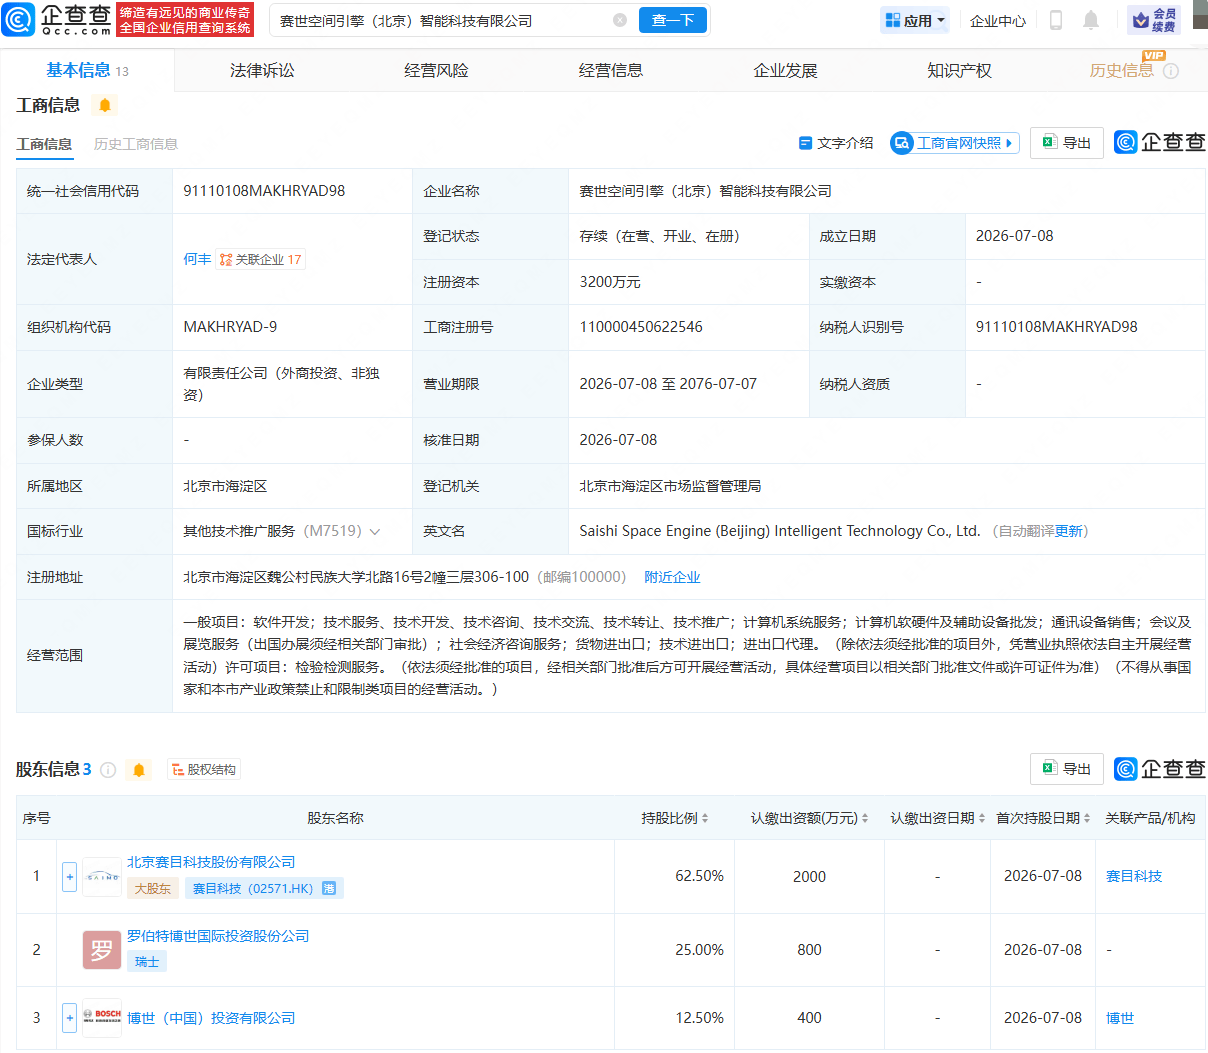Image resolution: width=1208 pixels, height=1053 pixels.
Task: Select the 工商信息 sub-tab
Action: tap(44, 144)
